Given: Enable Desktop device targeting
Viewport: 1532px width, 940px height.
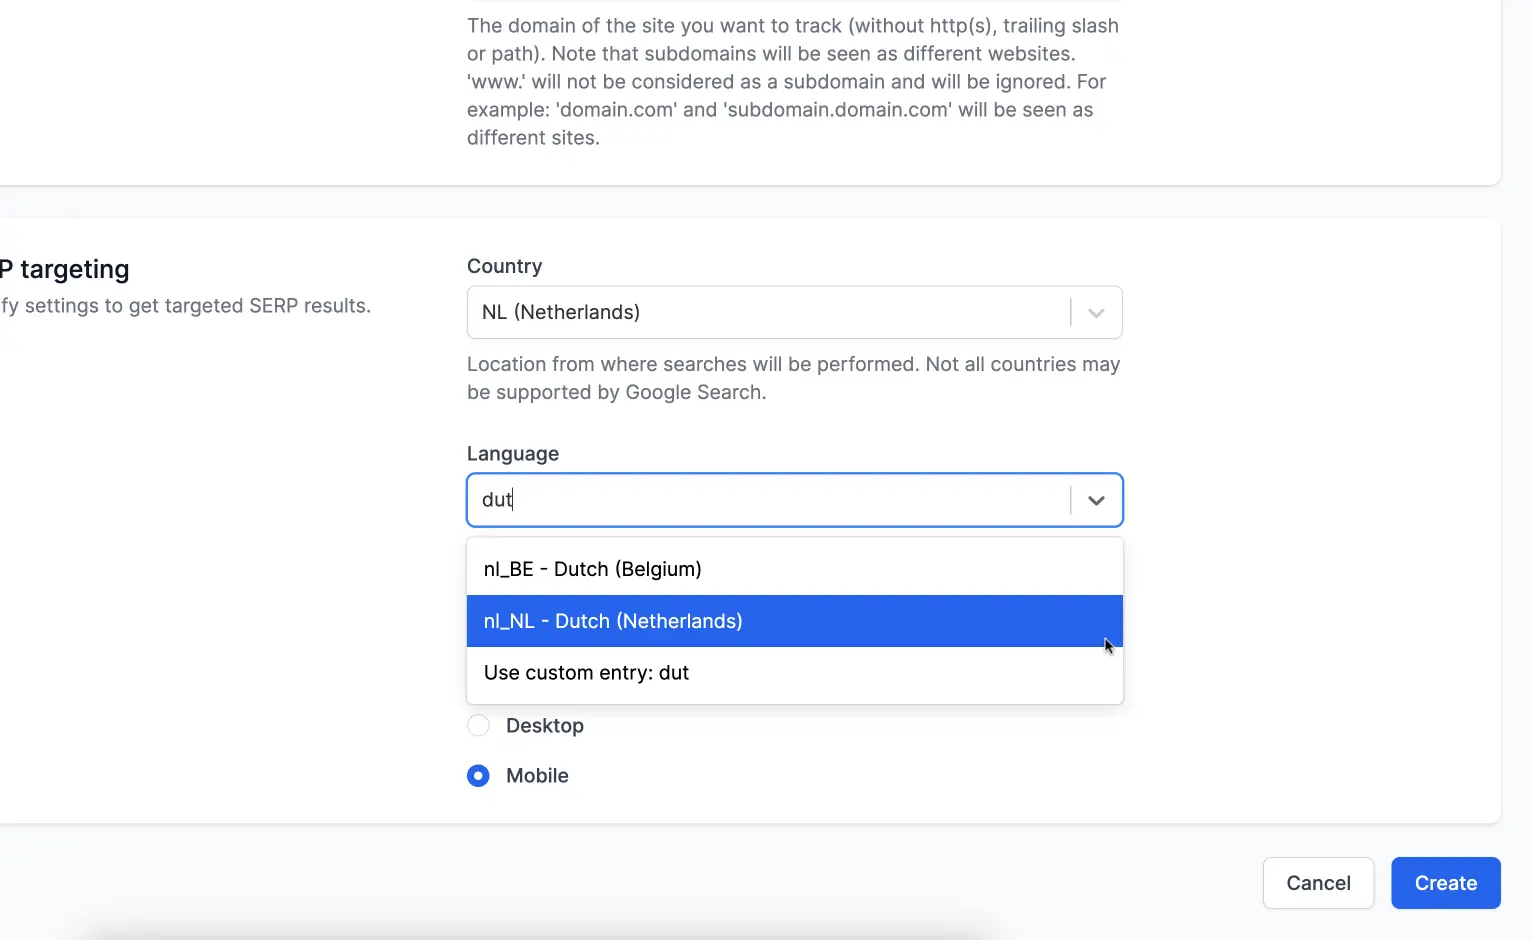Looking at the screenshot, I should point(478,725).
